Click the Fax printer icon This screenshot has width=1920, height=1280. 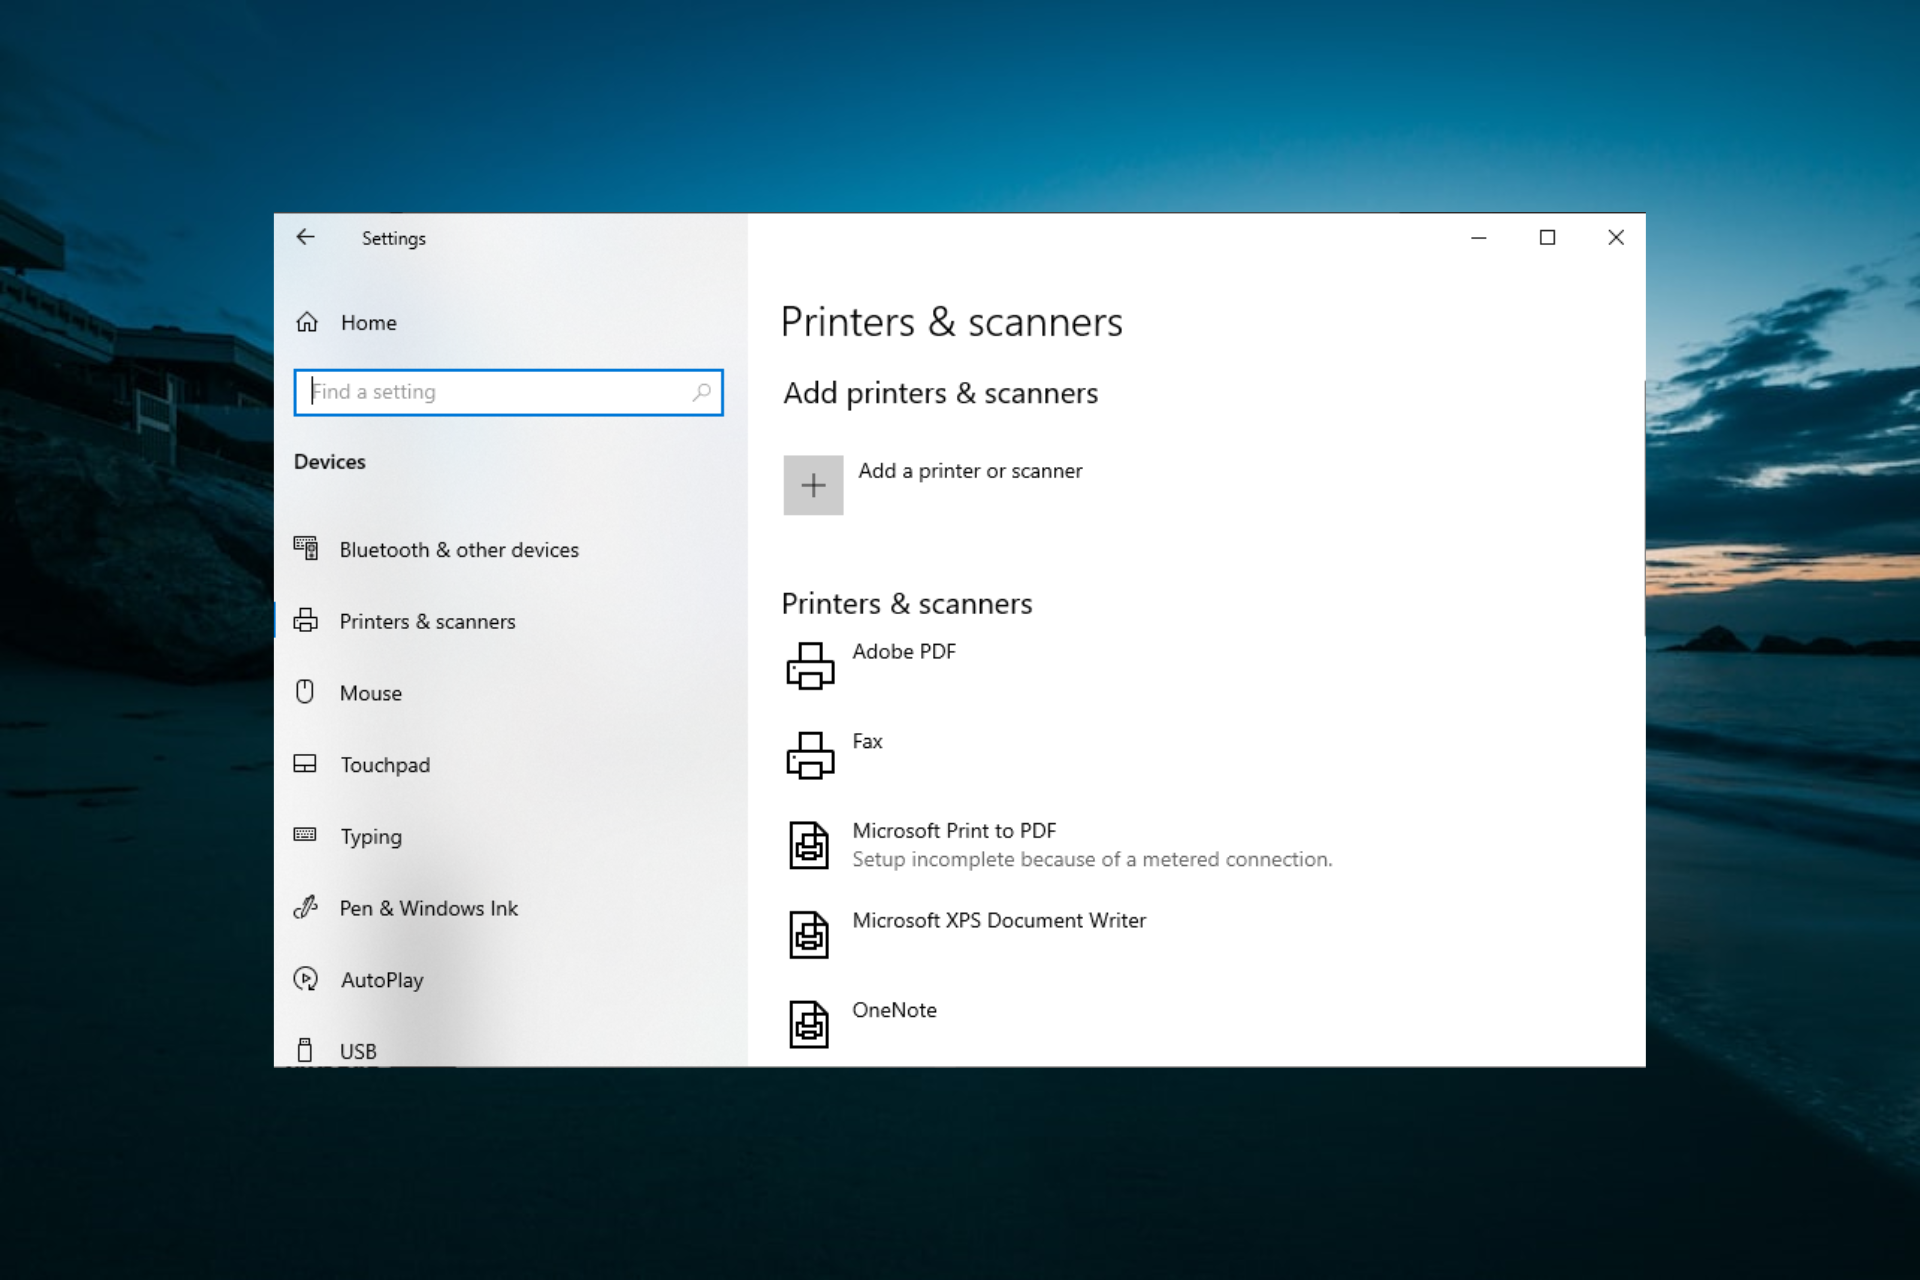tap(809, 751)
